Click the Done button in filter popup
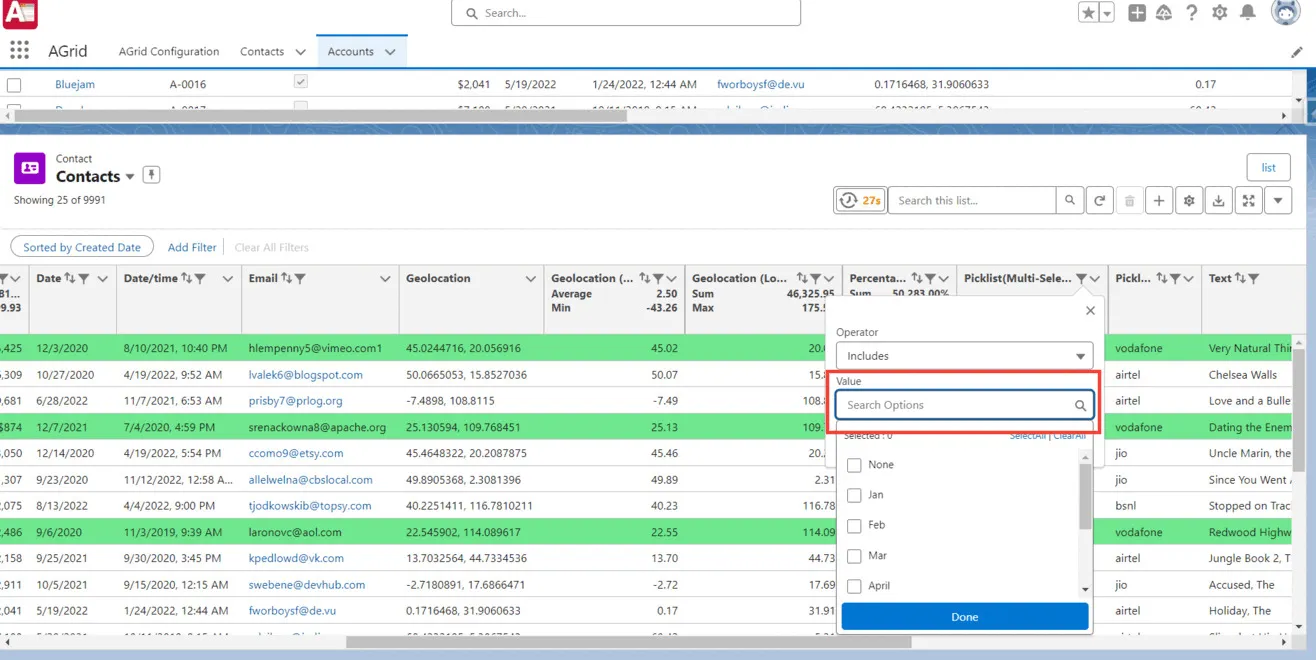 click(963, 616)
